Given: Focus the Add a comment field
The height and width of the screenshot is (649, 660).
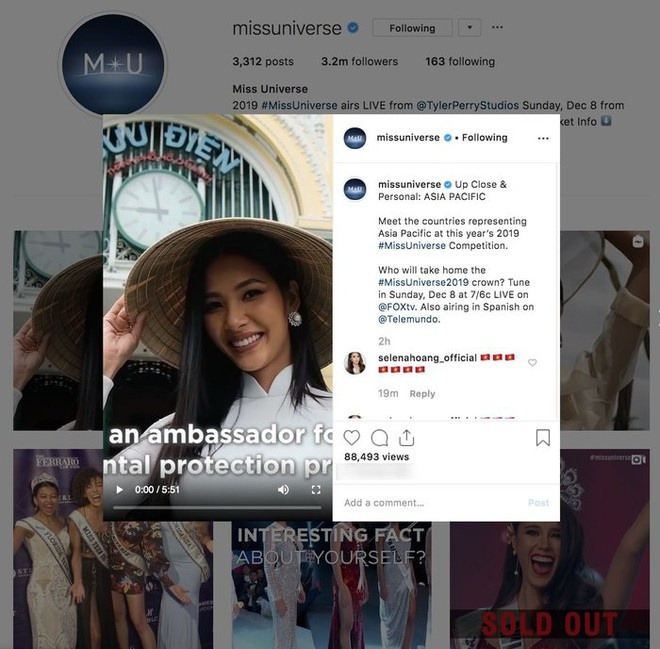Looking at the screenshot, I should pos(431,503).
